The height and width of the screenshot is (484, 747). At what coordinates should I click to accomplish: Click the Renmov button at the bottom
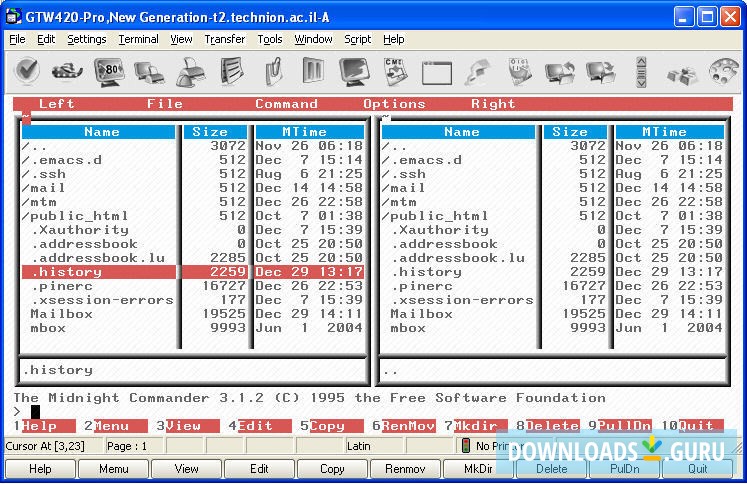[405, 468]
